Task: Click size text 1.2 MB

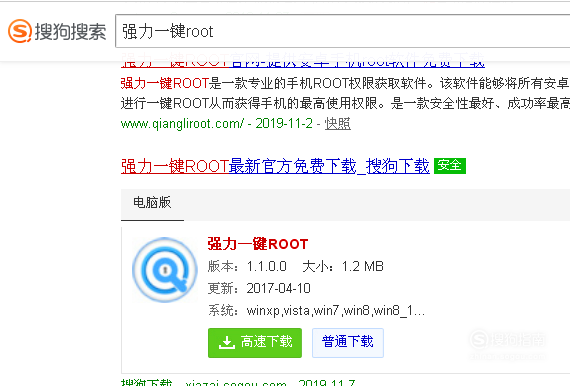Action: [x=362, y=266]
